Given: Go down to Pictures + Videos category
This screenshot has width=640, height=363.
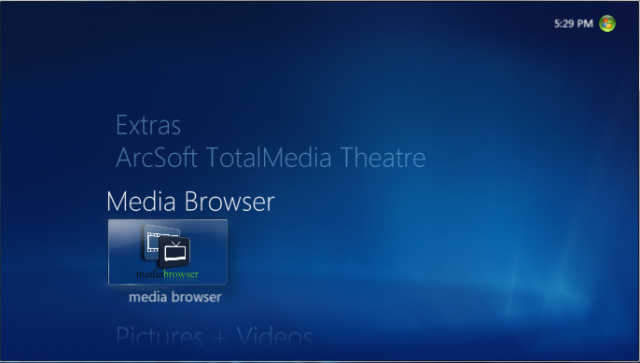Looking at the screenshot, I should pos(214,337).
